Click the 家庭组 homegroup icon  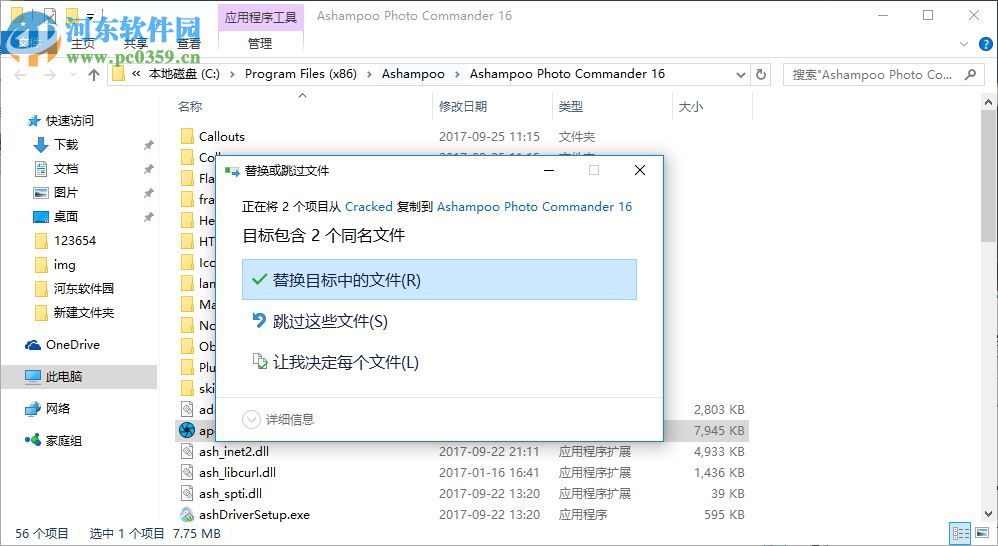(x=32, y=440)
